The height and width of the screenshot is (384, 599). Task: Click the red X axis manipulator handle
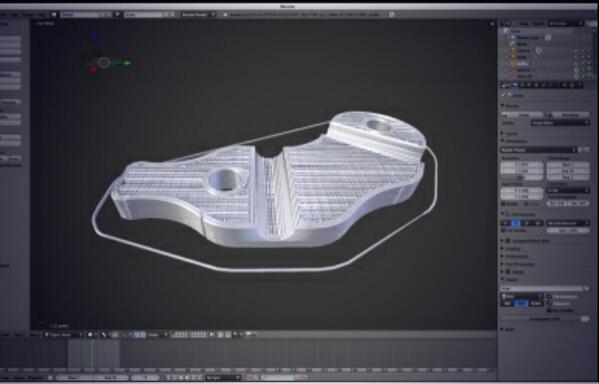pyautogui.click(x=92, y=70)
